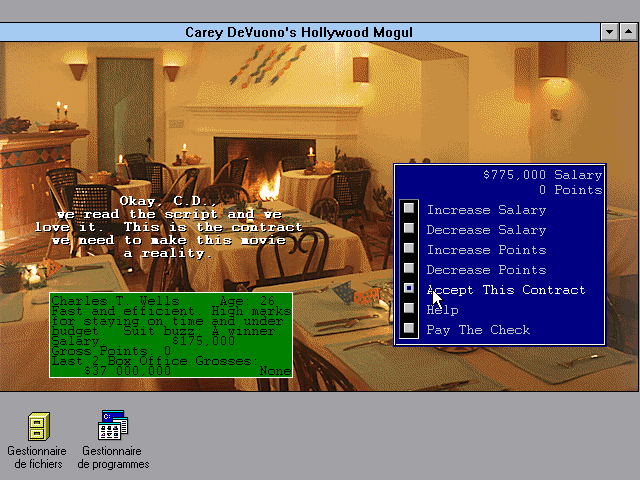The image size is (640, 480).
Task: Click the Charles T. Wells name
Action: tap(115, 301)
